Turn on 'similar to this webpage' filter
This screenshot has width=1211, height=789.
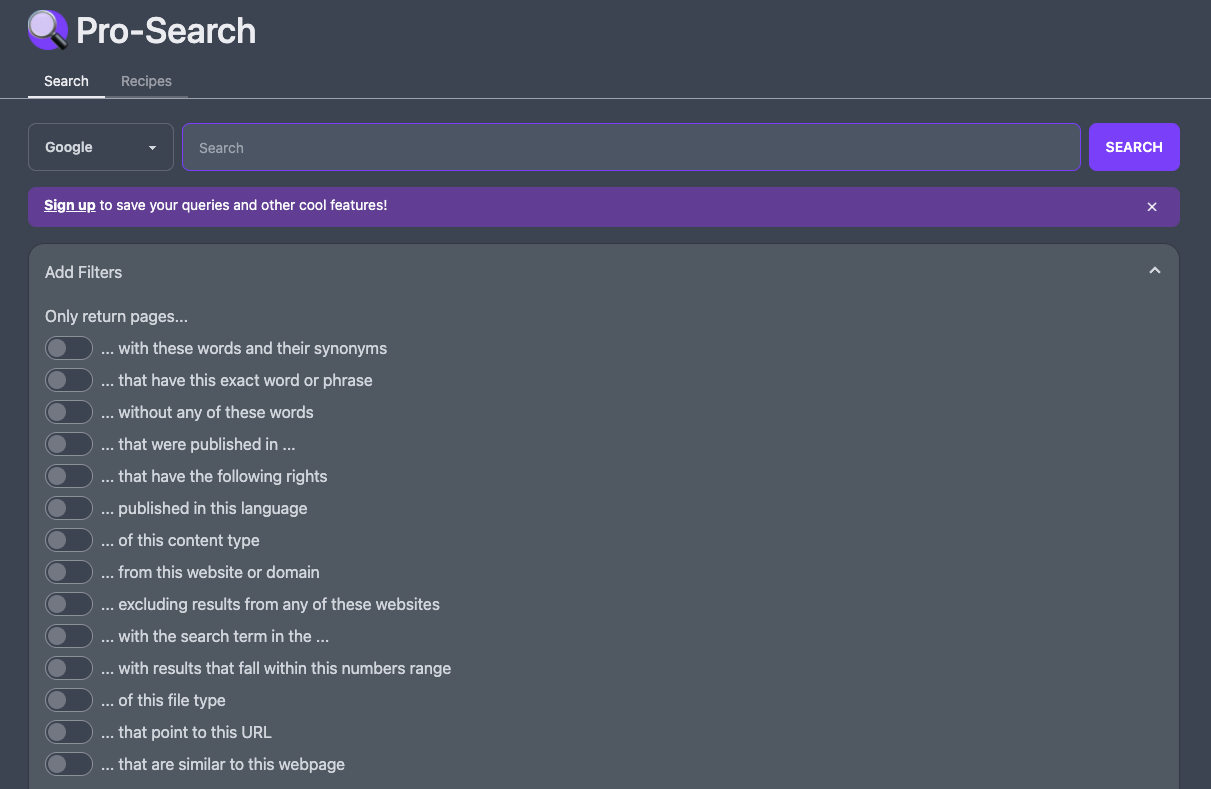[x=68, y=763]
